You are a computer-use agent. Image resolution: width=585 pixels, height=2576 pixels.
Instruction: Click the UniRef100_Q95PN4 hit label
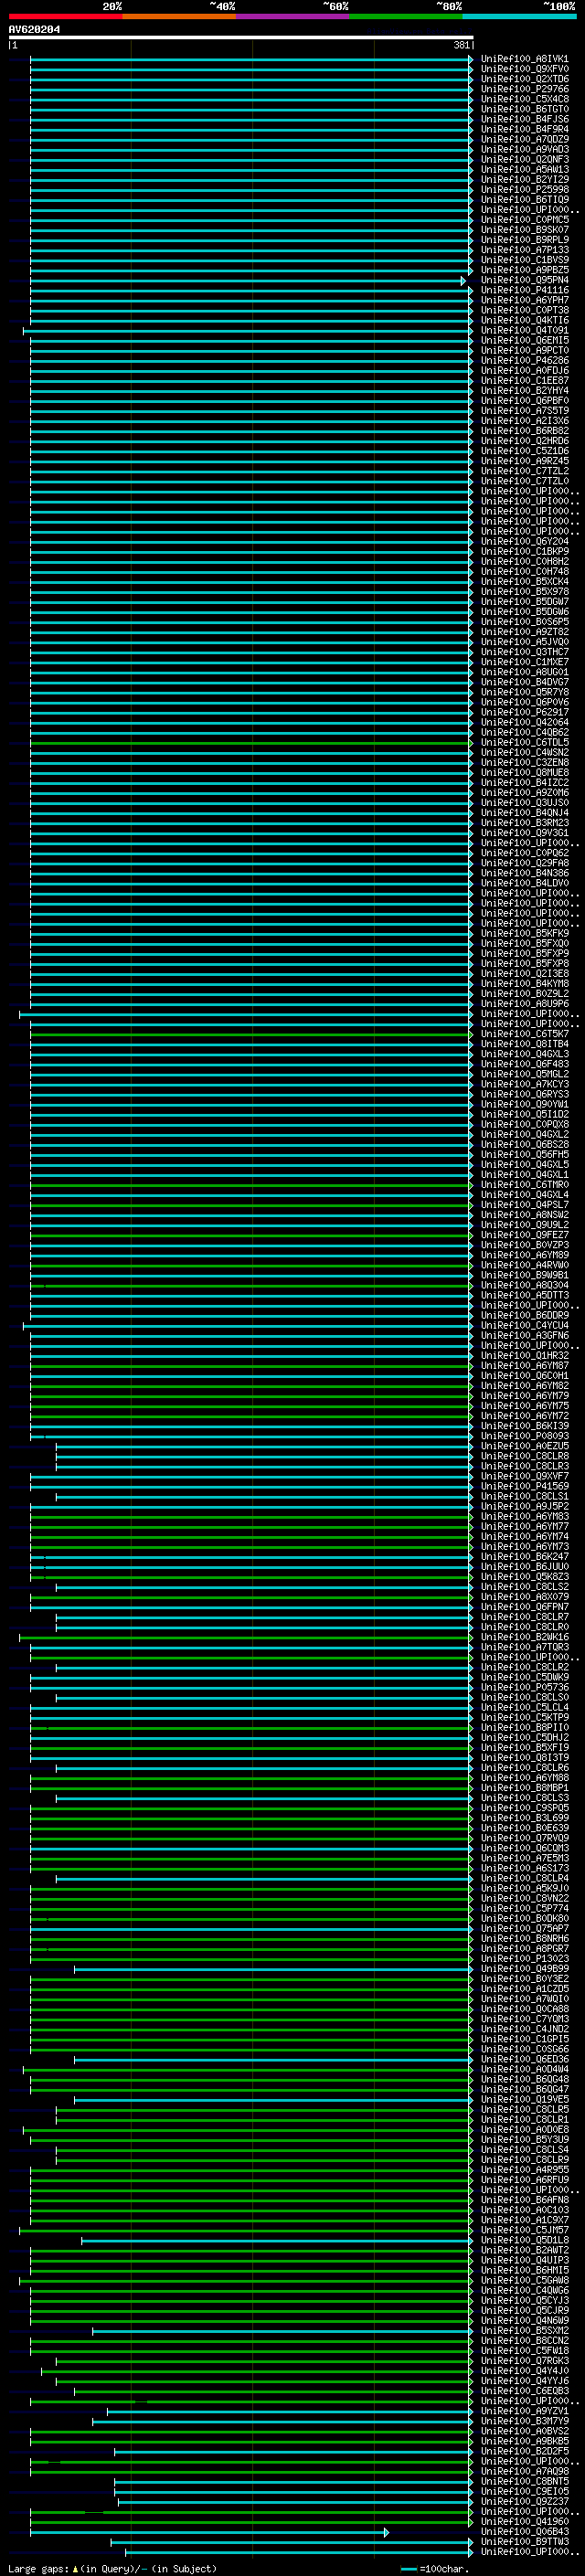[524, 280]
